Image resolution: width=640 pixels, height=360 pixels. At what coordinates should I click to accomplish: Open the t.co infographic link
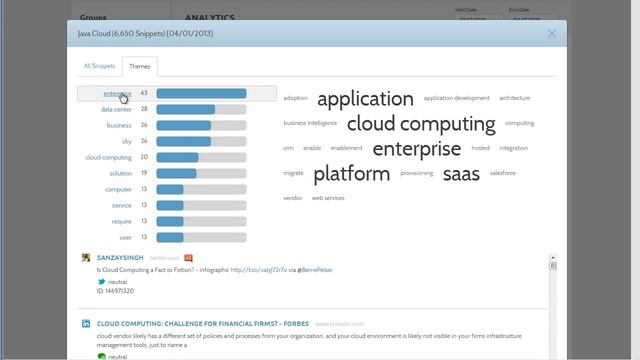[259, 270]
